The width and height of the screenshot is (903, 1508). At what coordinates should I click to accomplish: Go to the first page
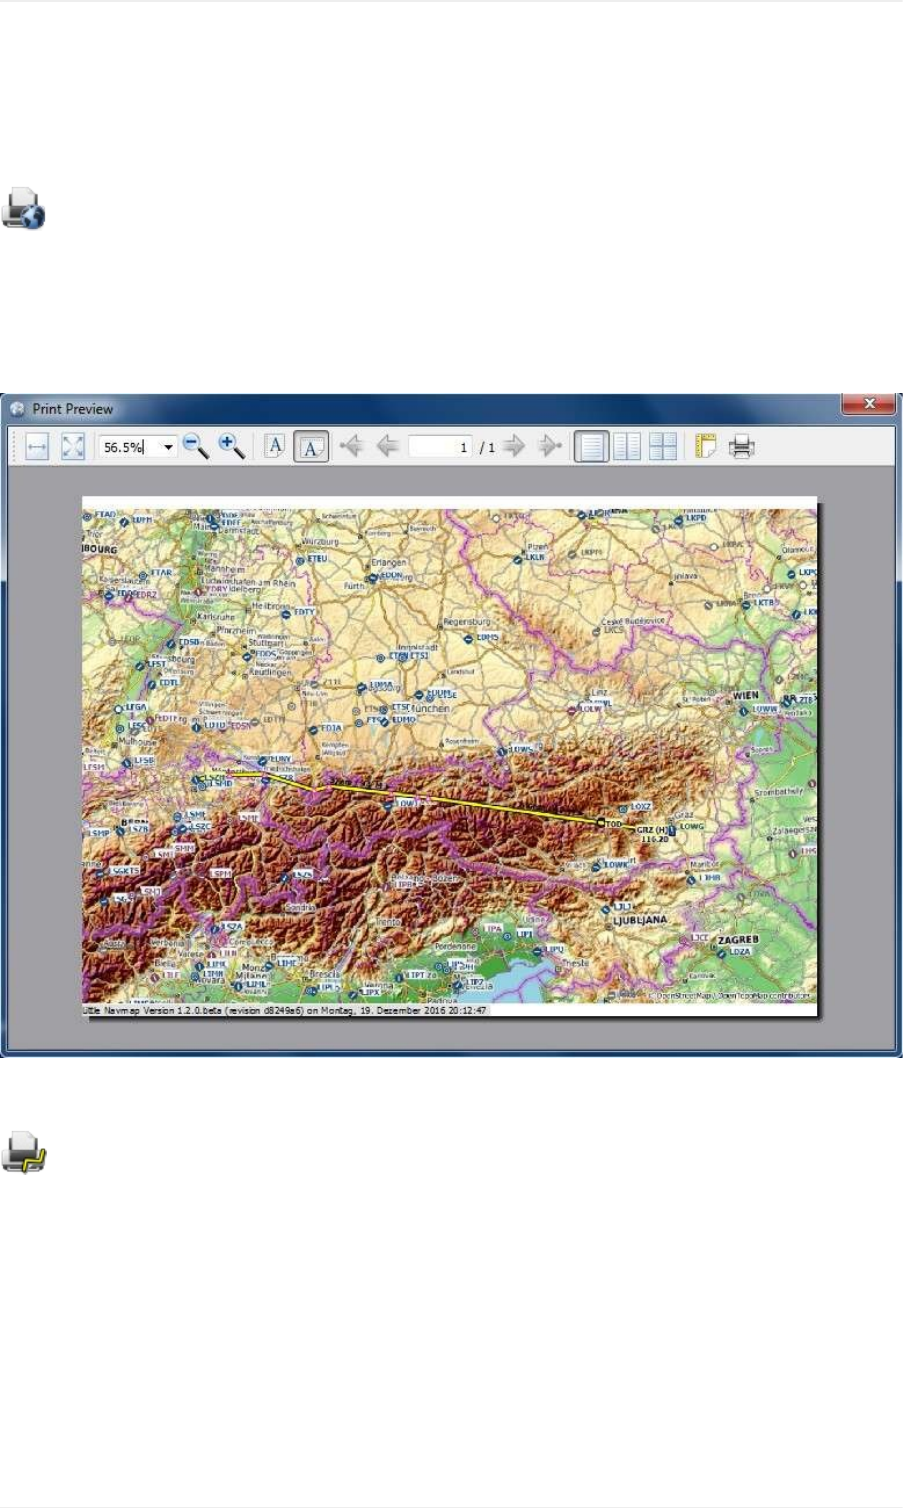[351, 446]
